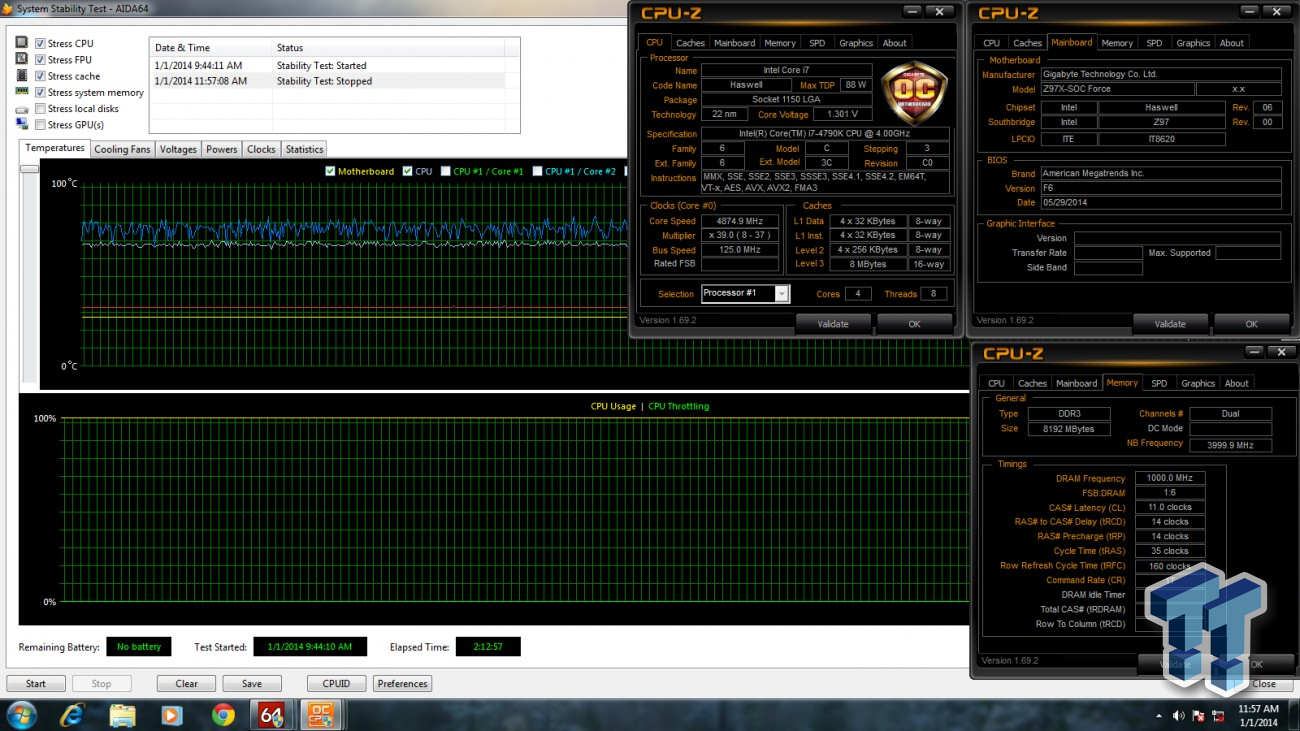Select the 'Stability Test: Stopped' log row
This screenshot has height=731, width=1300.
(334, 82)
